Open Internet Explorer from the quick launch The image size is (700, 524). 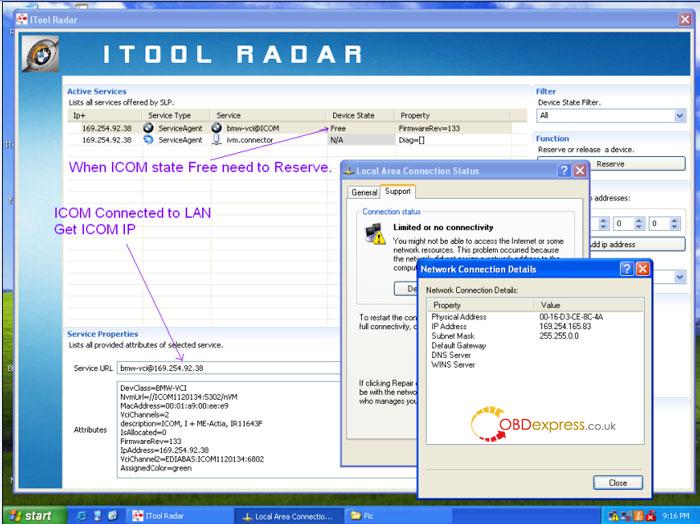(82, 516)
